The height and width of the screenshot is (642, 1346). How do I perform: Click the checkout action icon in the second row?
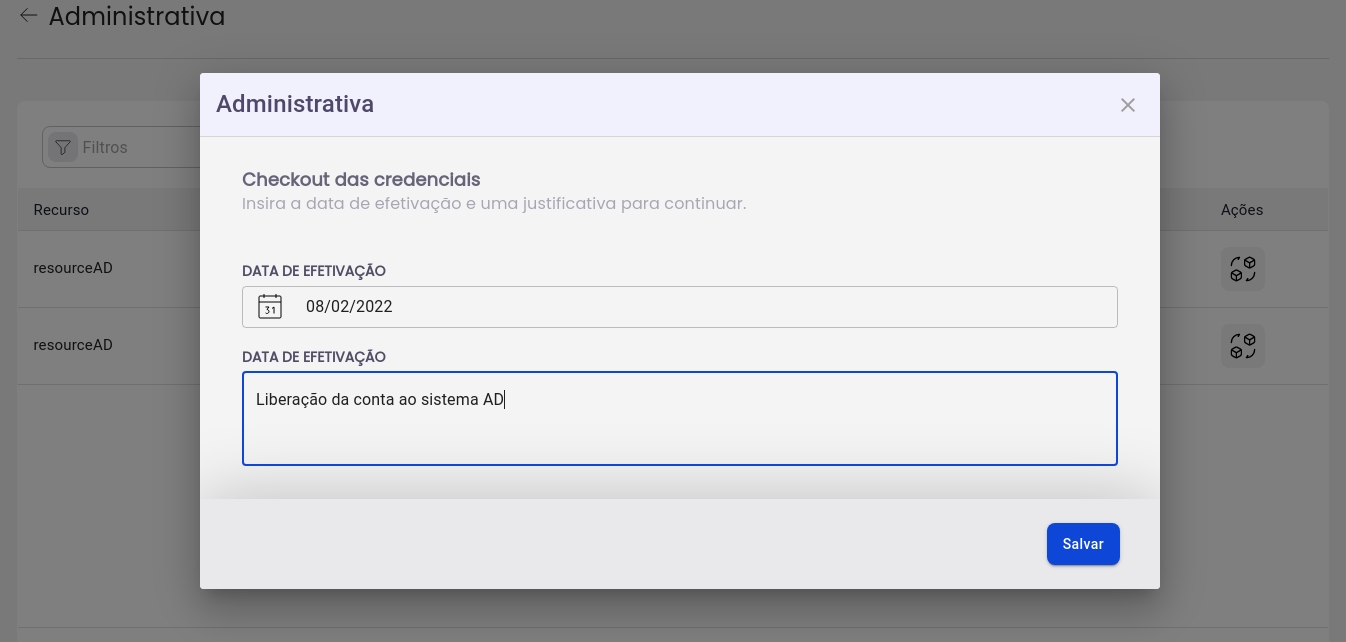1242,346
